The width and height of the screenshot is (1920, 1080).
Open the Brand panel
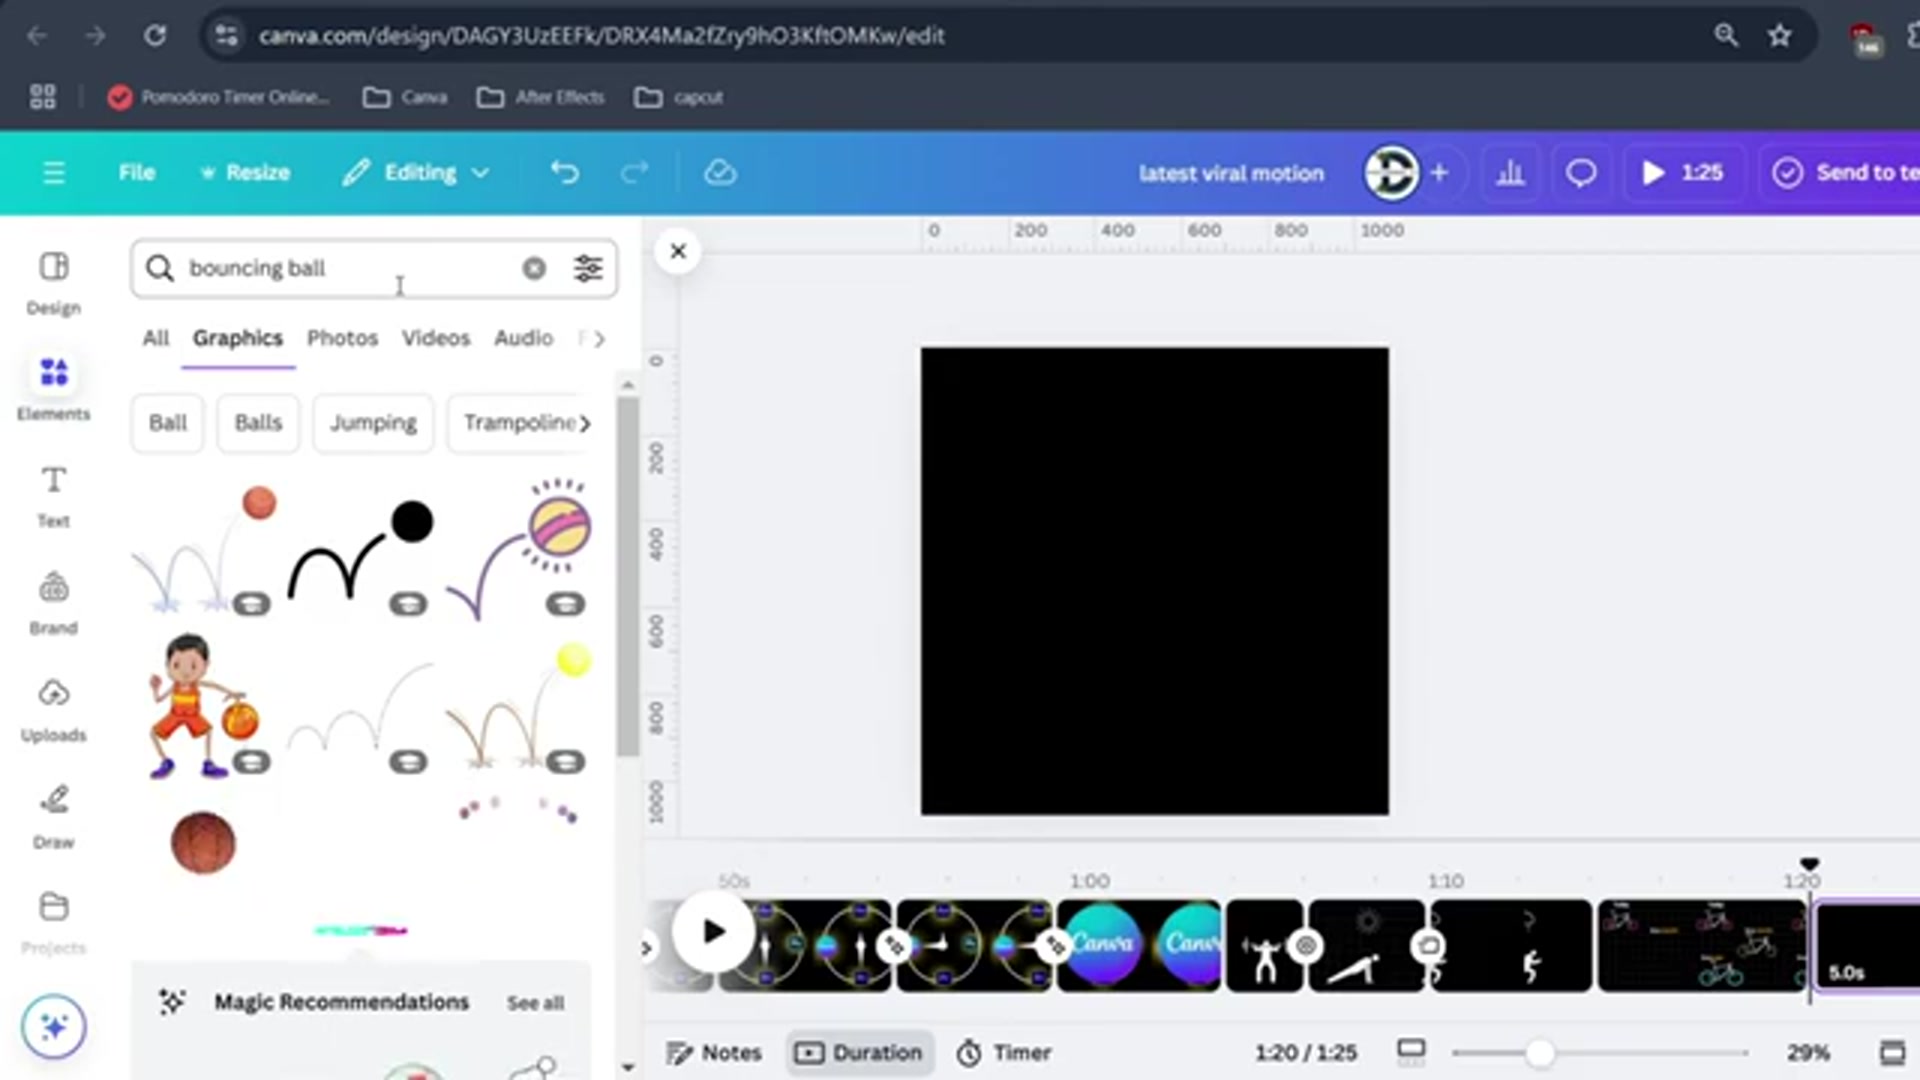[x=53, y=602]
